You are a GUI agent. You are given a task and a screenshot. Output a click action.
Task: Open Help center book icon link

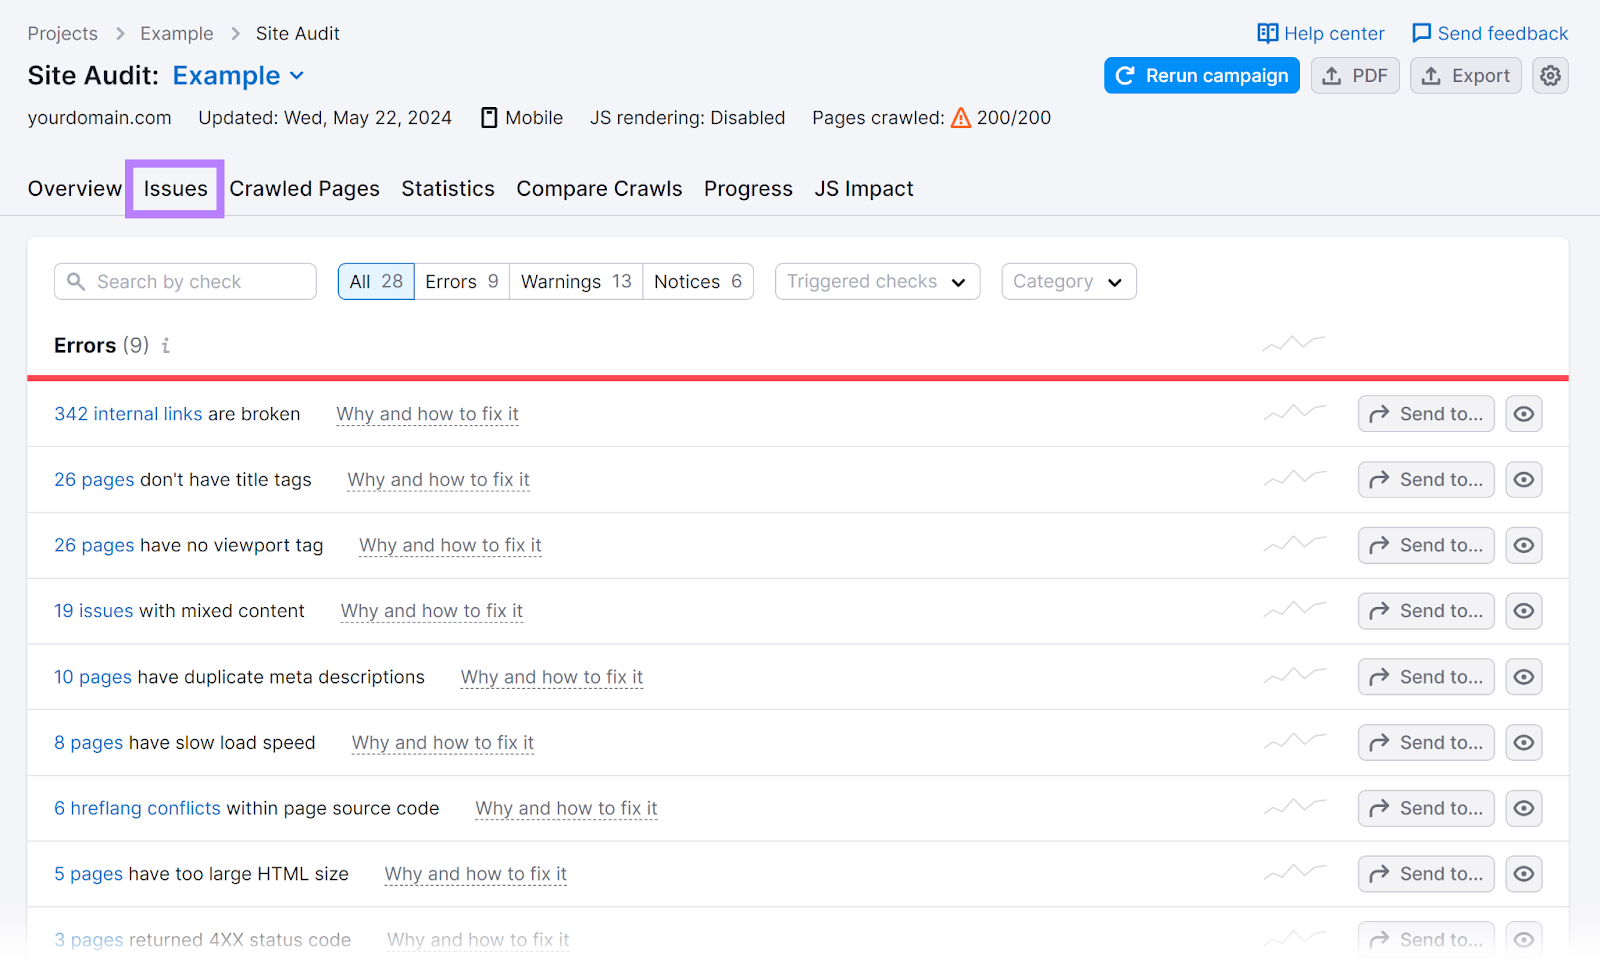pos(1267,34)
